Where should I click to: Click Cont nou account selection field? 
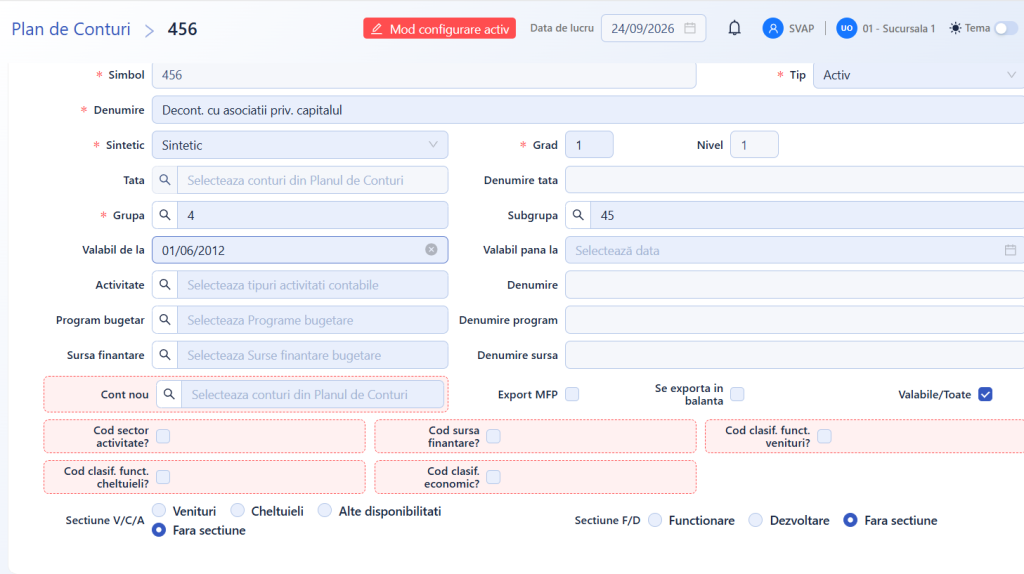click(x=313, y=394)
